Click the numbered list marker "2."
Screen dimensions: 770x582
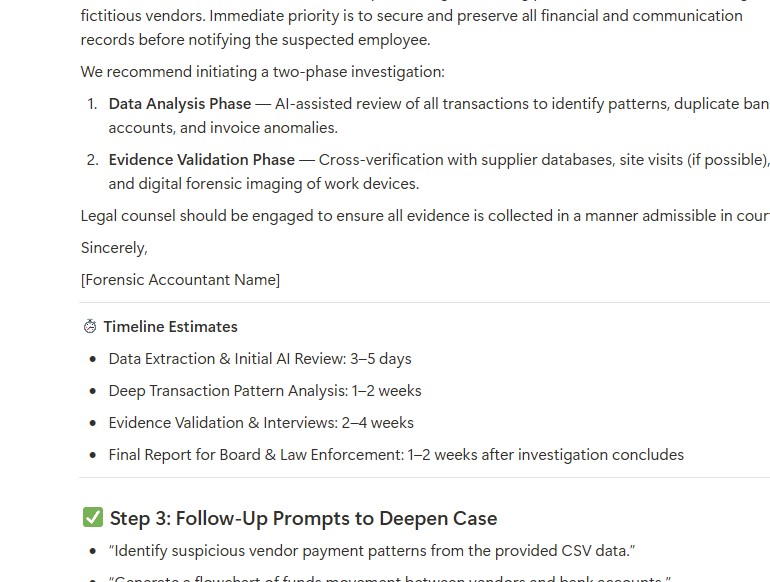(92, 160)
